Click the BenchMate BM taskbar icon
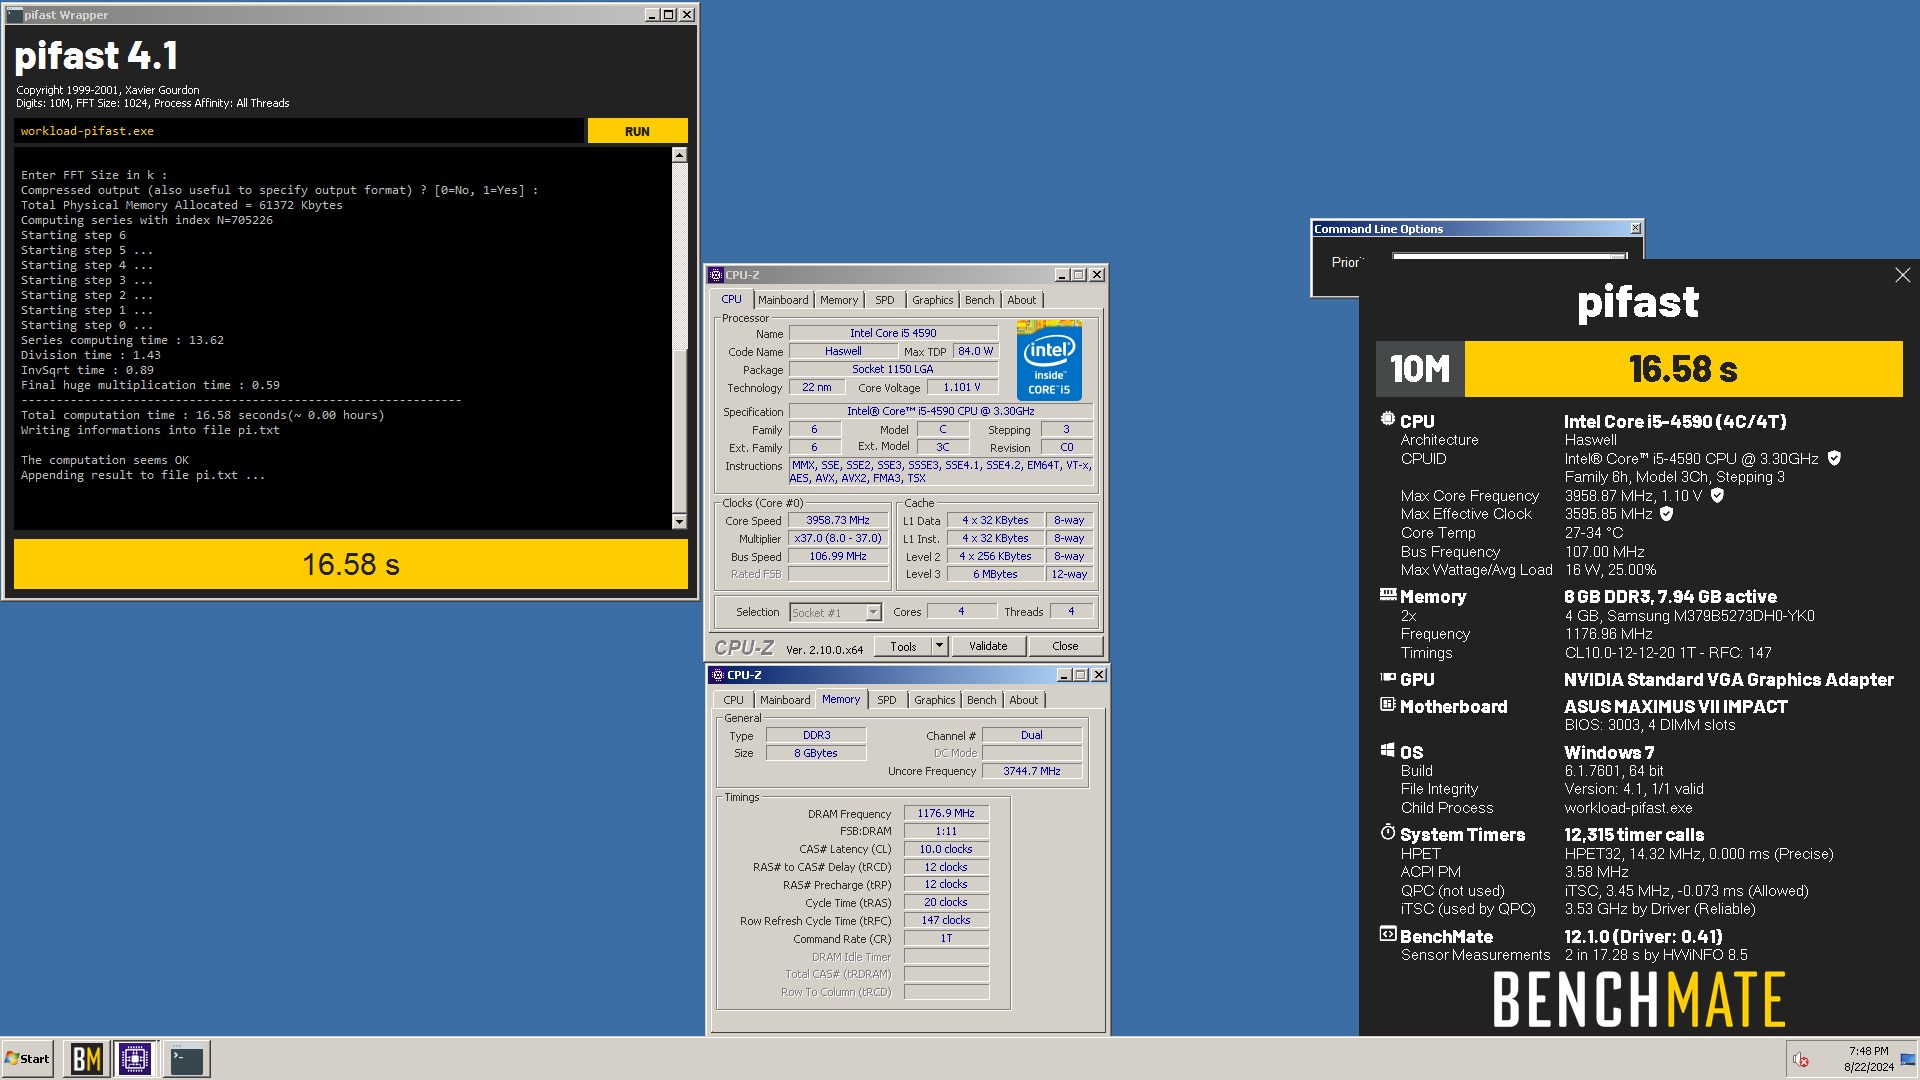 [x=86, y=1058]
